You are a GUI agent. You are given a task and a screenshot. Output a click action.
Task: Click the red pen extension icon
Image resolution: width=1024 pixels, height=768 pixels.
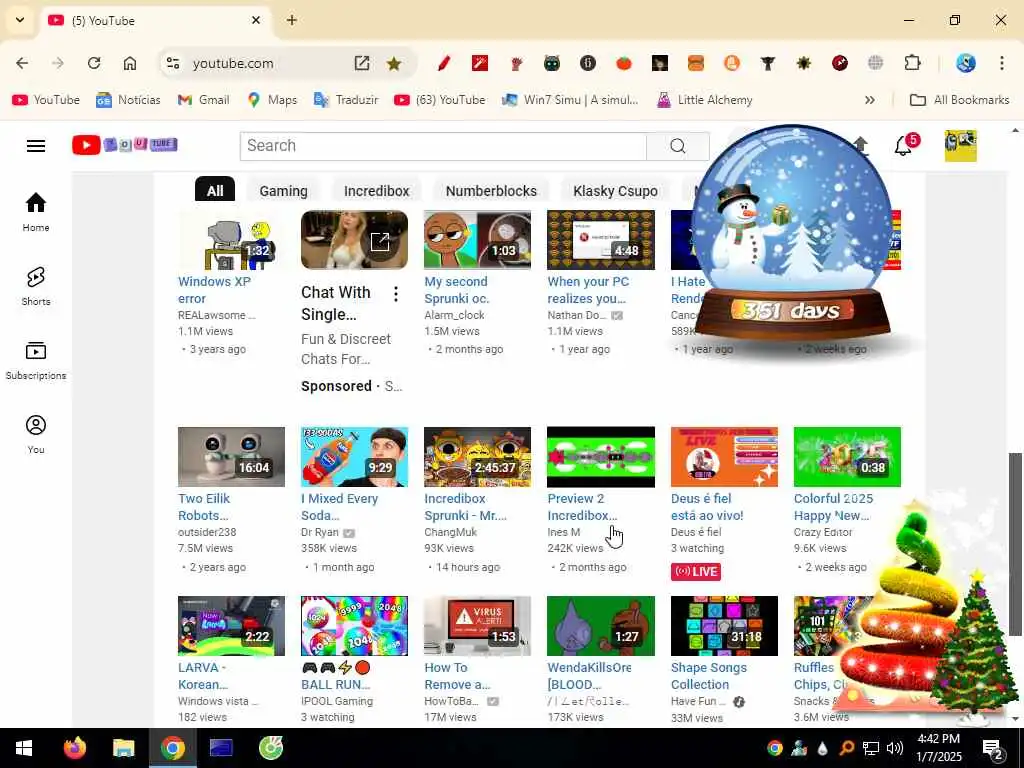pos(444,63)
